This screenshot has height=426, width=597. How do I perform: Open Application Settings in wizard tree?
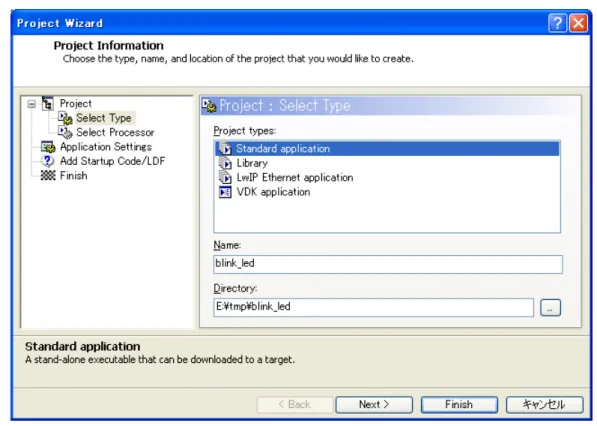pos(106,147)
